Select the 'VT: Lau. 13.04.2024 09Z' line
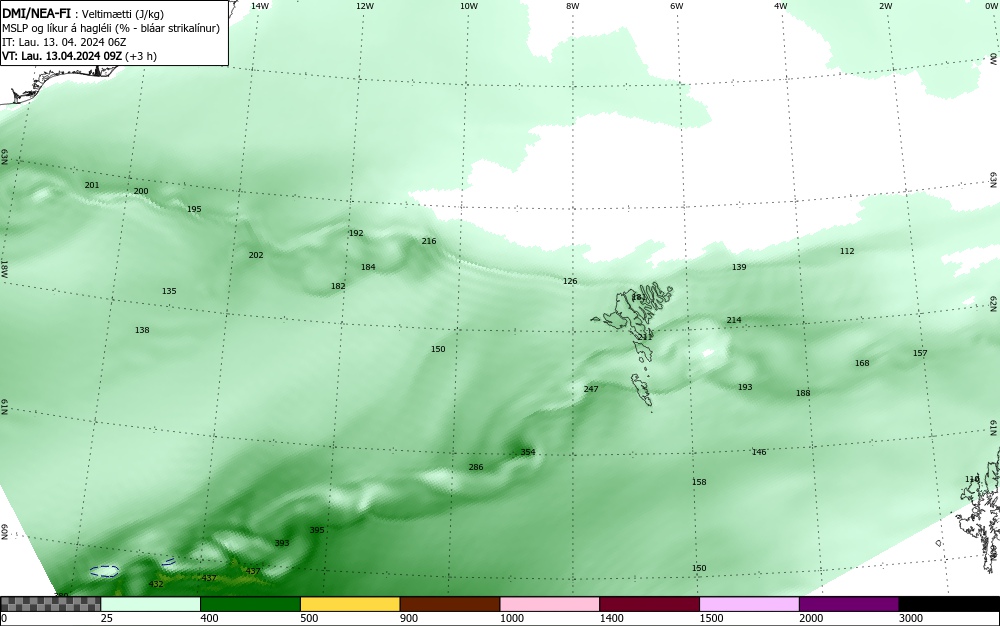Screen dimensions: 1000x626 pos(62,56)
